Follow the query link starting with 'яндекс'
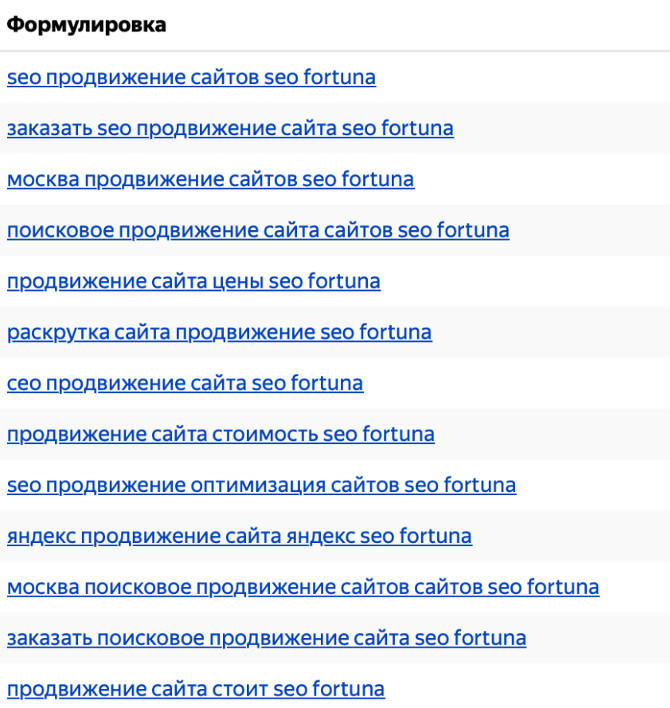The width and height of the screenshot is (670, 708). [240, 536]
